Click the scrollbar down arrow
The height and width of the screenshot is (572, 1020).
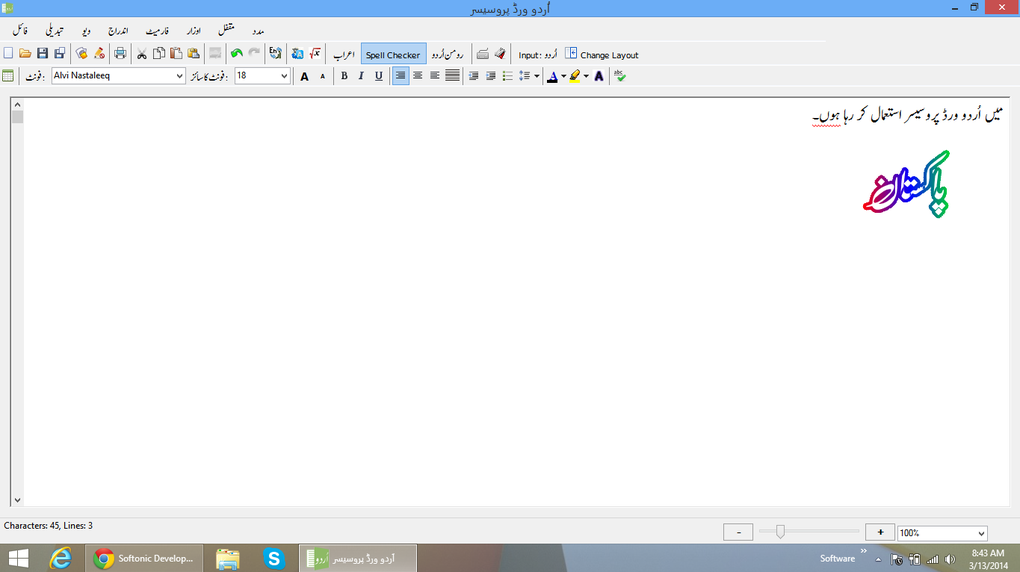pos(18,500)
